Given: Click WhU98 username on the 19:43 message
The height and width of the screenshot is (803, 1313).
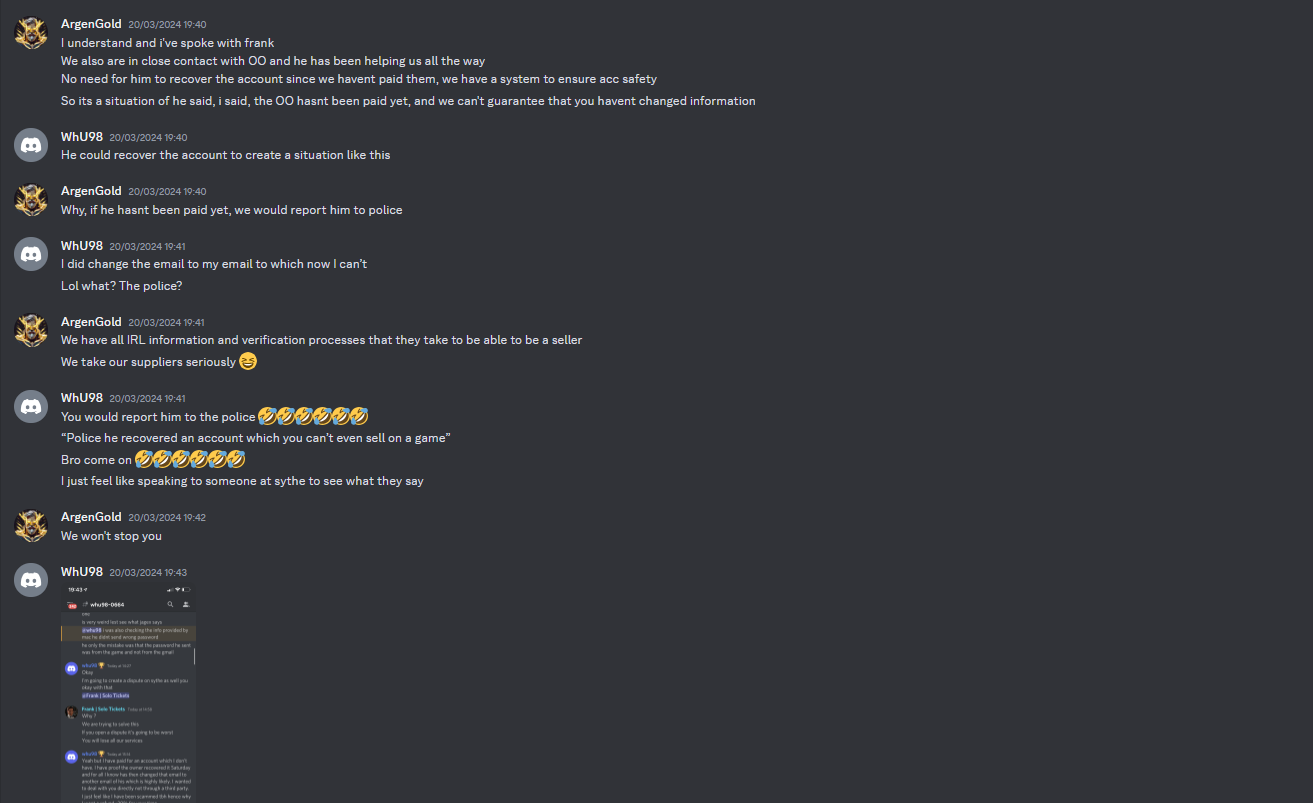Looking at the screenshot, I should pyautogui.click(x=82, y=572).
